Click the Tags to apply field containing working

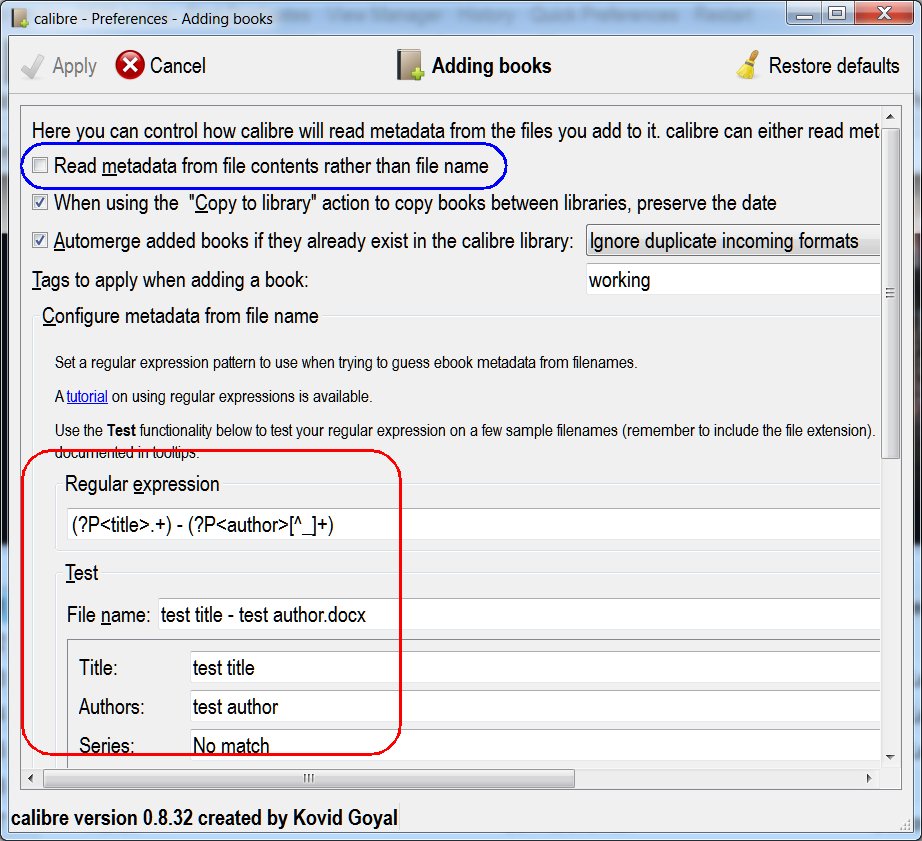[733, 279]
